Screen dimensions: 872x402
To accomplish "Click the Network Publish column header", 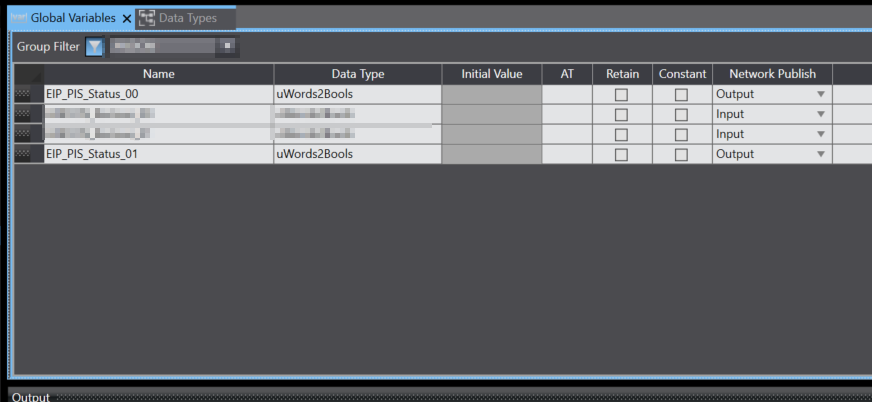I will (771, 74).
